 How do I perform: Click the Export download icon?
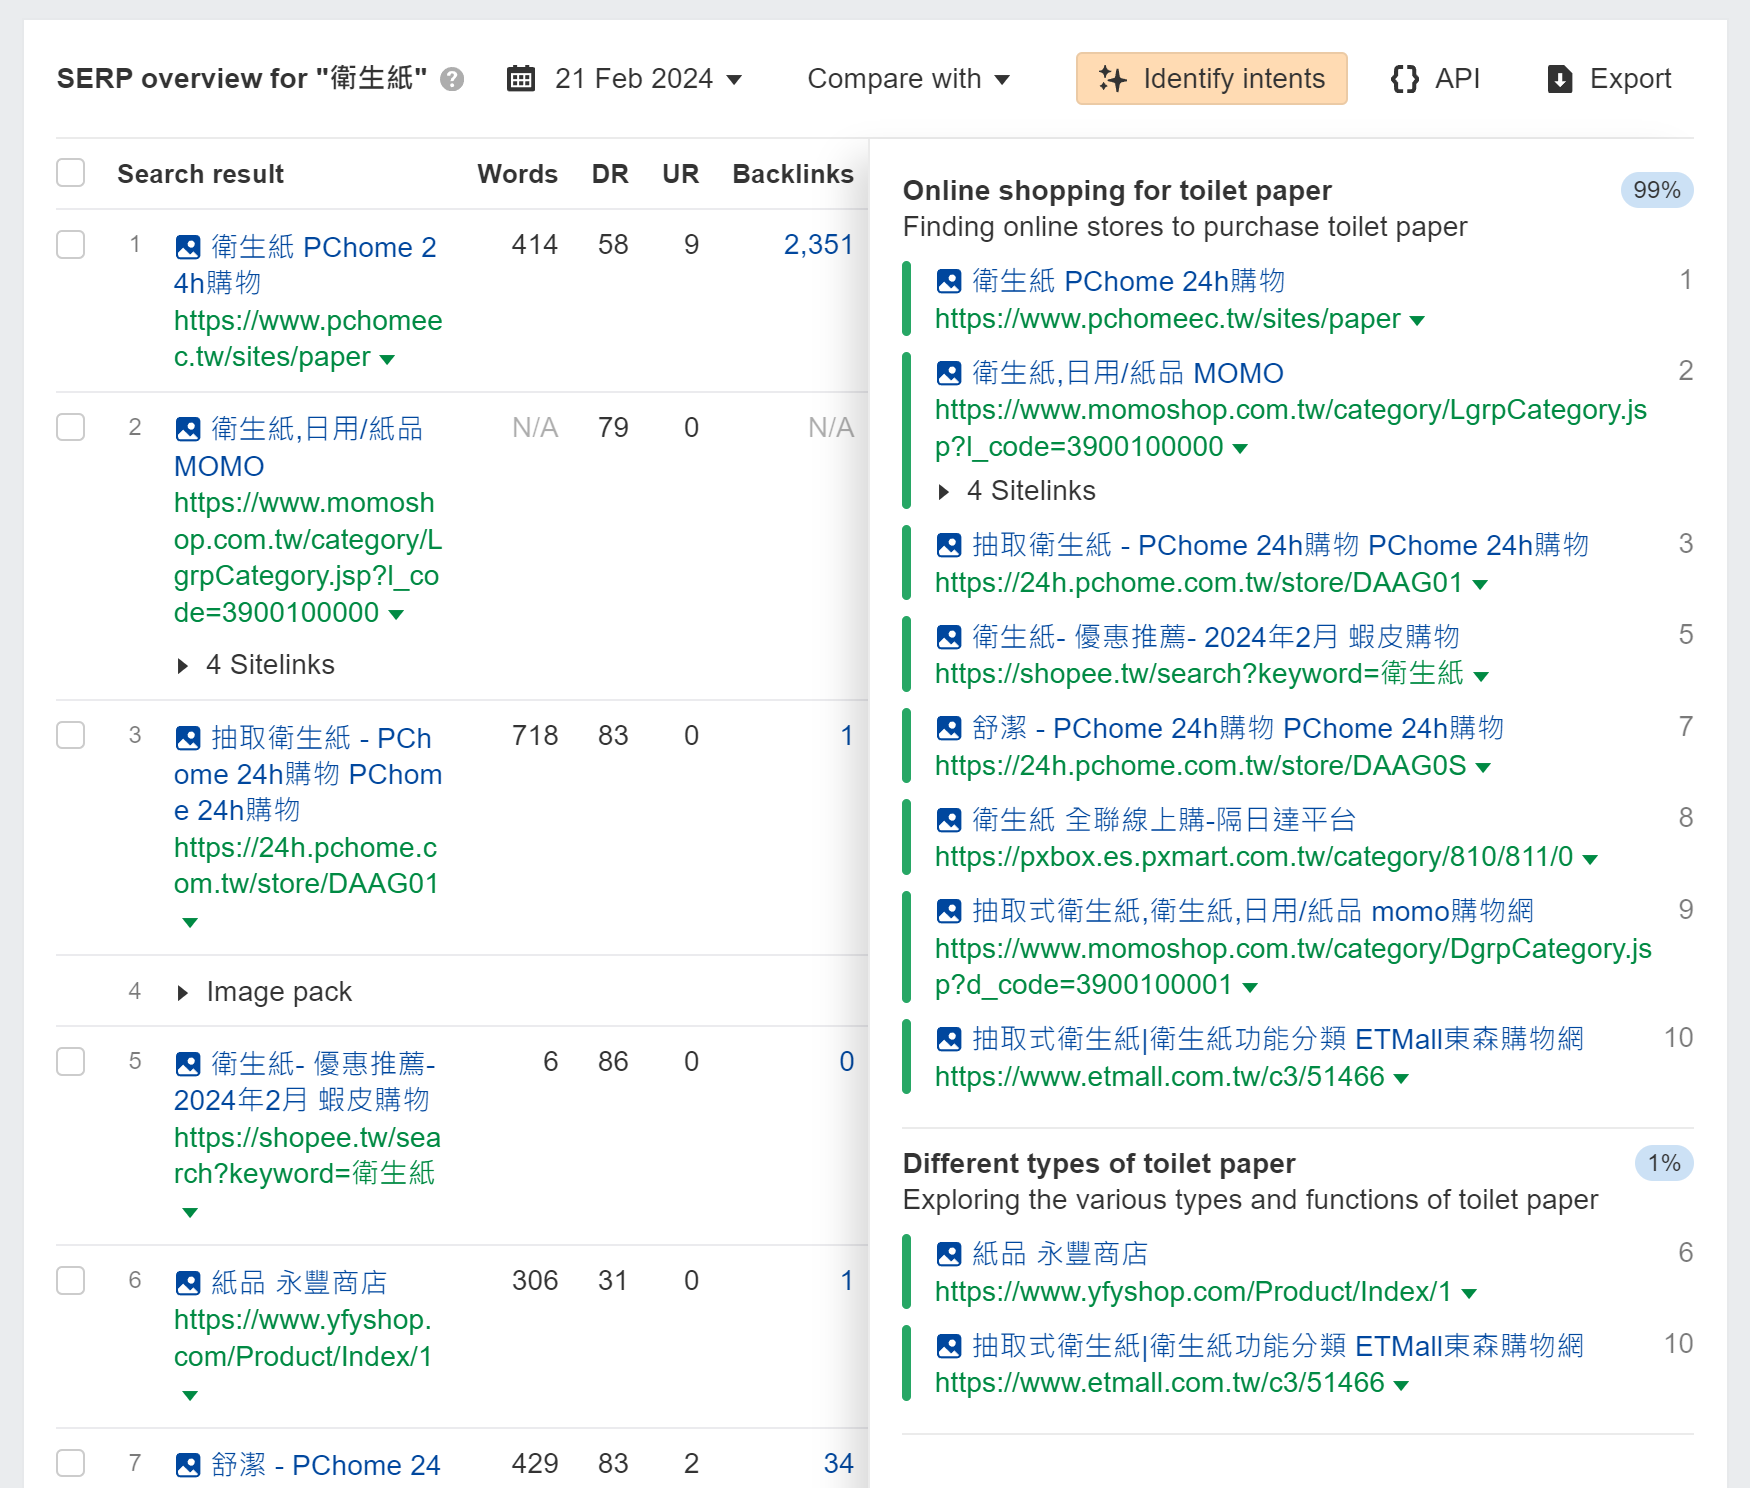1559,79
